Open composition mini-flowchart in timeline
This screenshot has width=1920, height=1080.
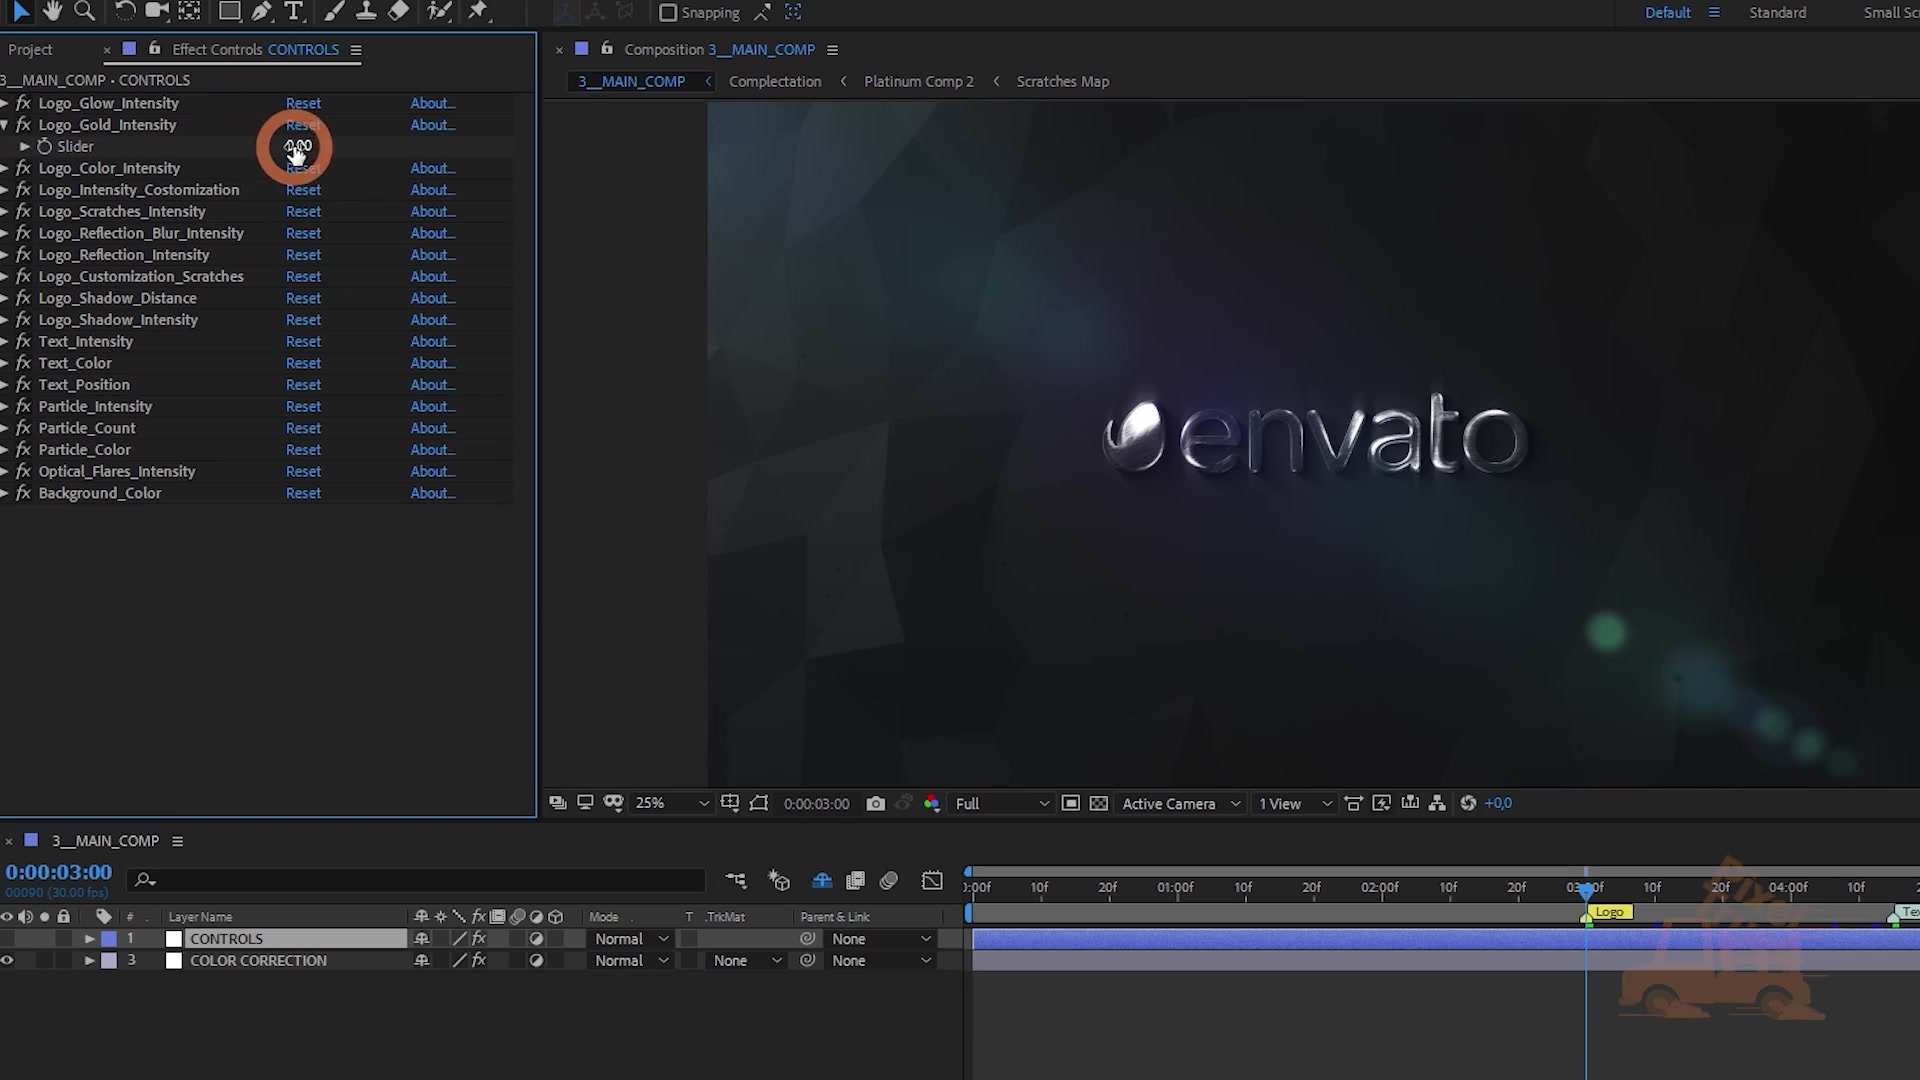point(736,880)
